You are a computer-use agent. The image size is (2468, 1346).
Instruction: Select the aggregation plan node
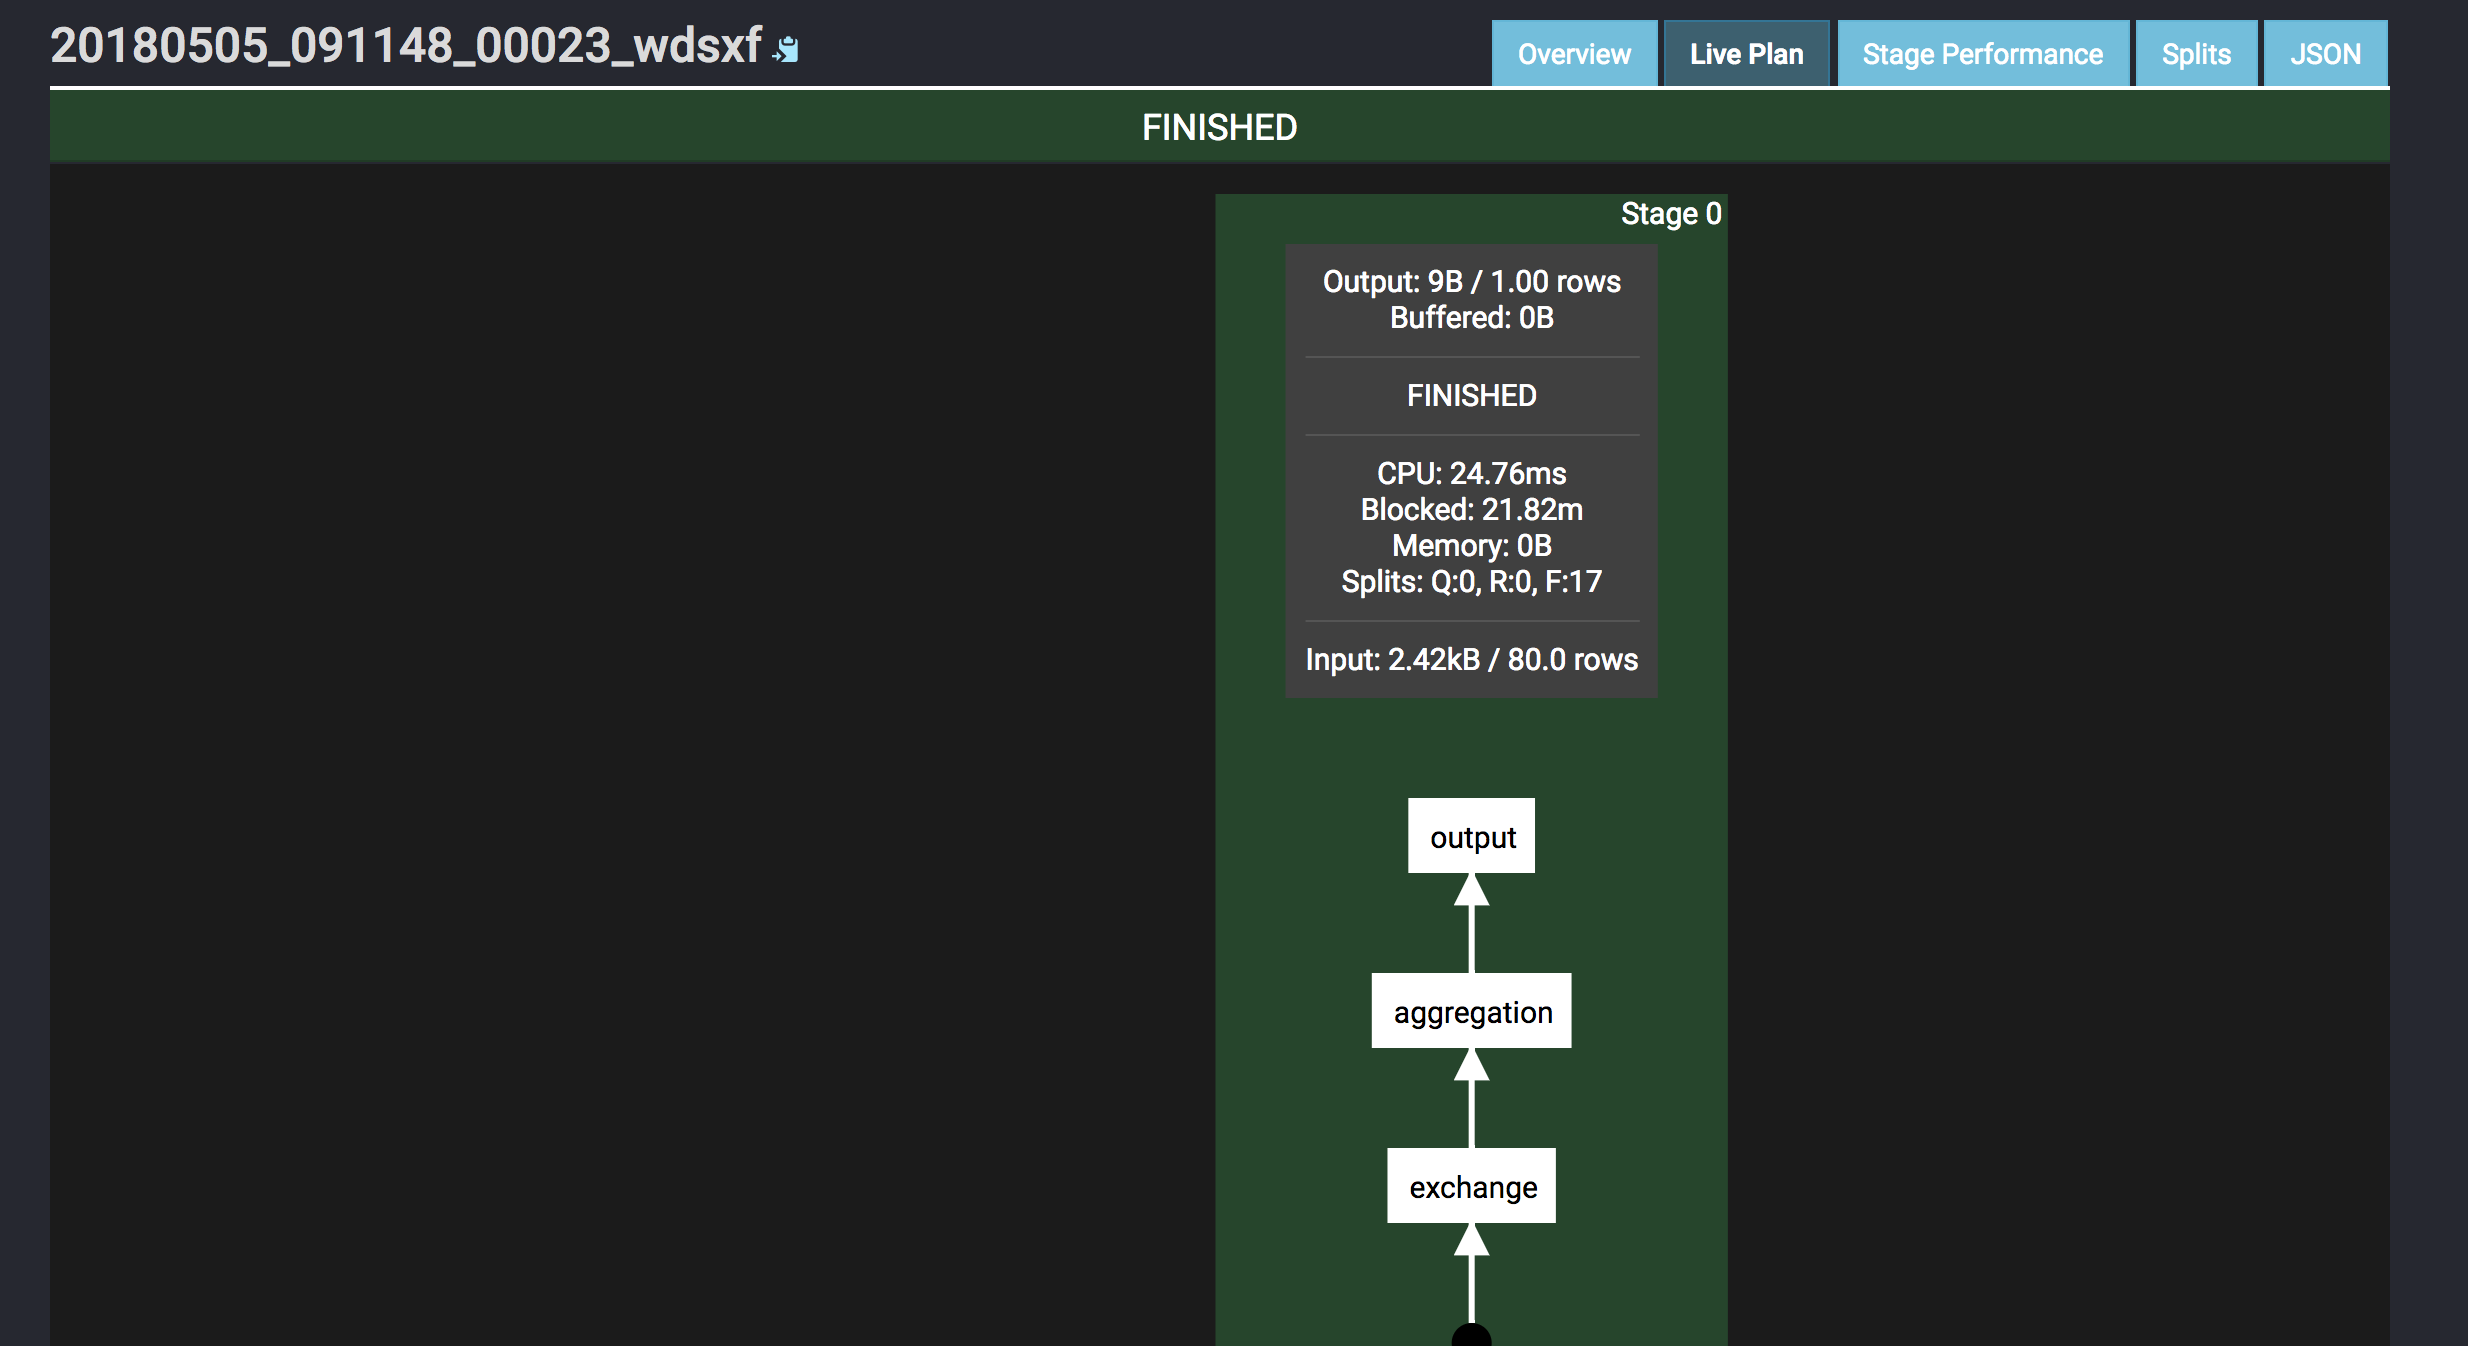(x=1471, y=1011)
